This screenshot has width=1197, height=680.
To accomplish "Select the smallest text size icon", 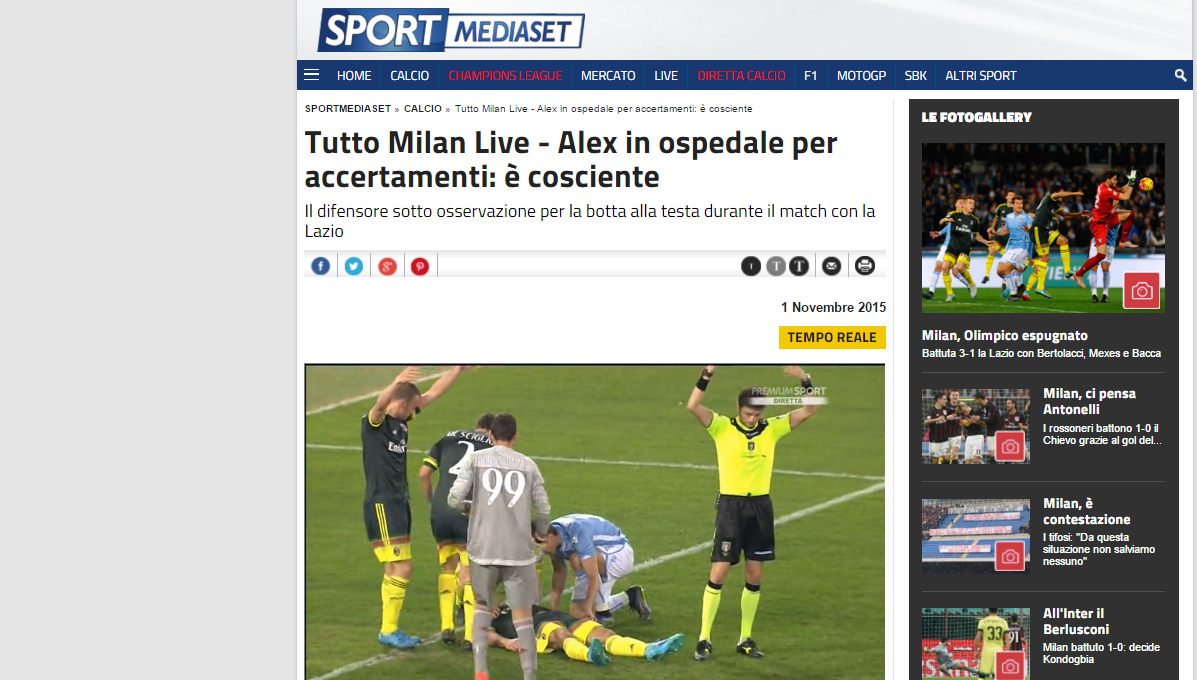I will [x=750, y=266].
